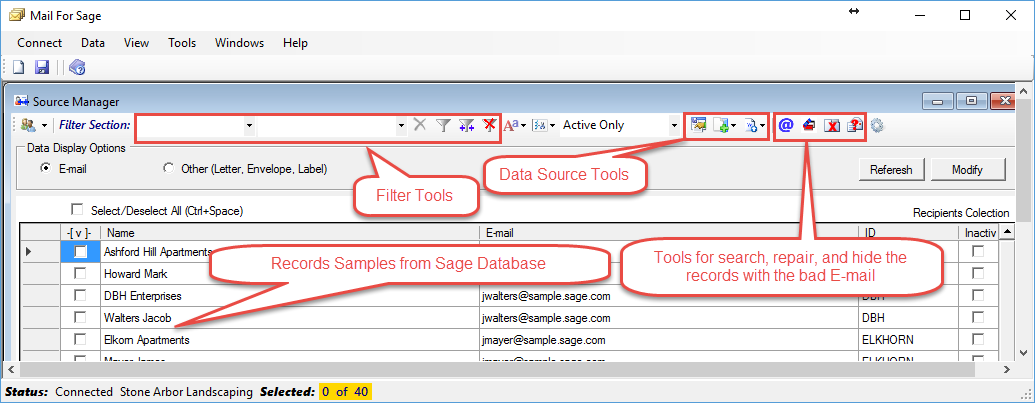The height and width of the screenshot is (403, 1035).
Task: Hide bad e-mail records with red X icon
Action: click(x=832, y=125)
